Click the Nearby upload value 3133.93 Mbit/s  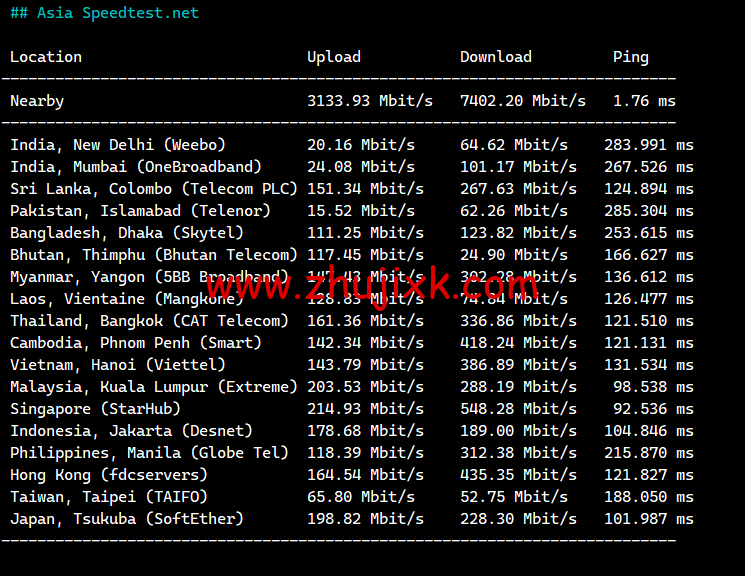pos(370,101)
